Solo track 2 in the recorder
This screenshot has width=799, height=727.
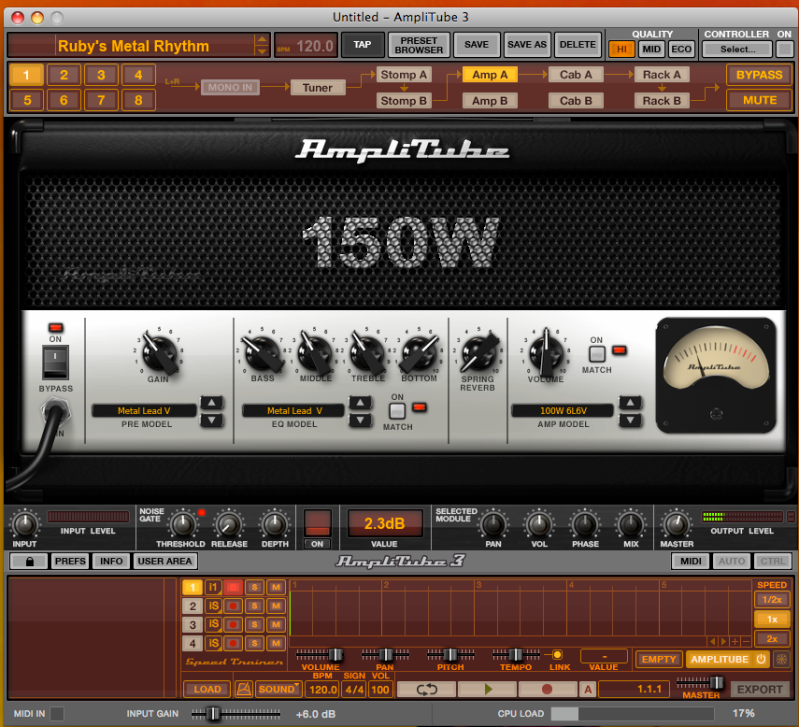(x=254, y=606)
